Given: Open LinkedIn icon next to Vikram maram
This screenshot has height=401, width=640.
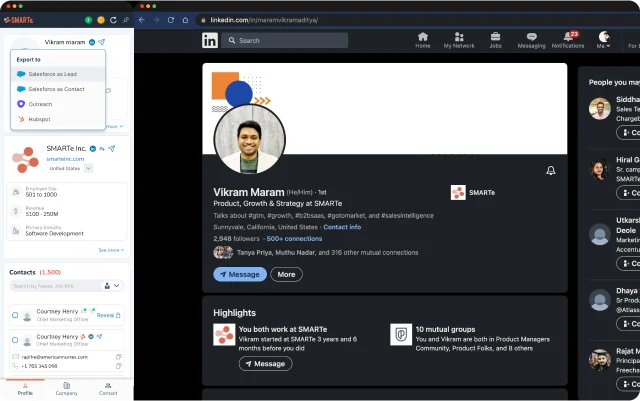Looking at the screenshot, I should [92, 42].
